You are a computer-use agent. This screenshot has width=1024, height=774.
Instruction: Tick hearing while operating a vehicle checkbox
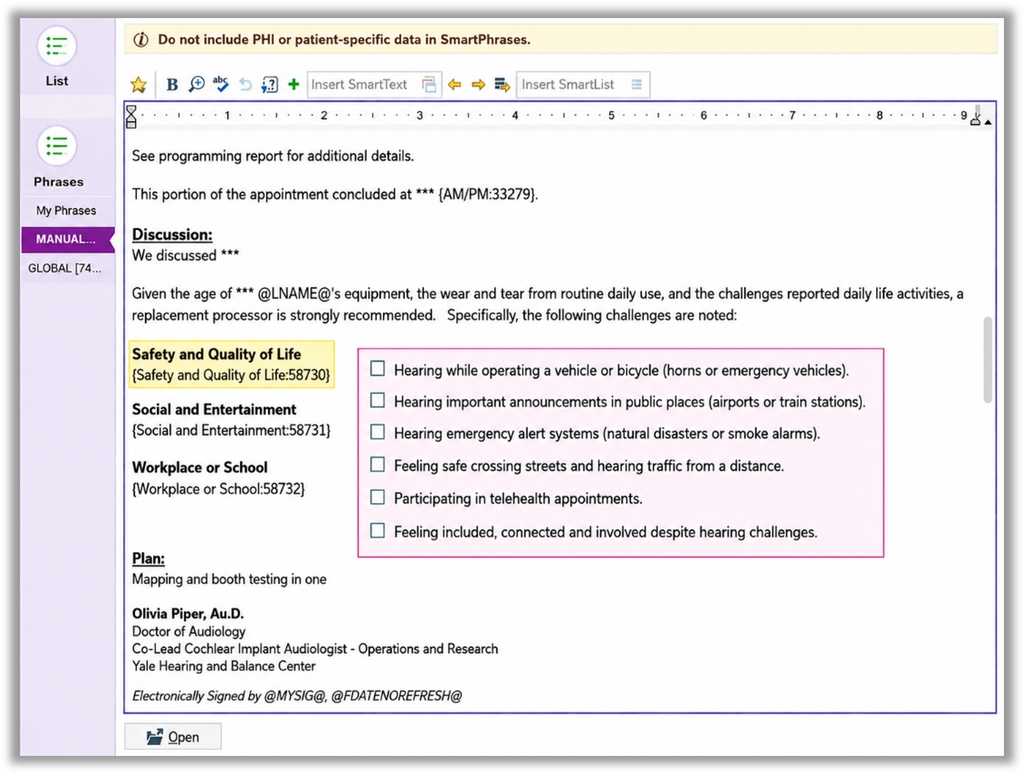[377, 369]
